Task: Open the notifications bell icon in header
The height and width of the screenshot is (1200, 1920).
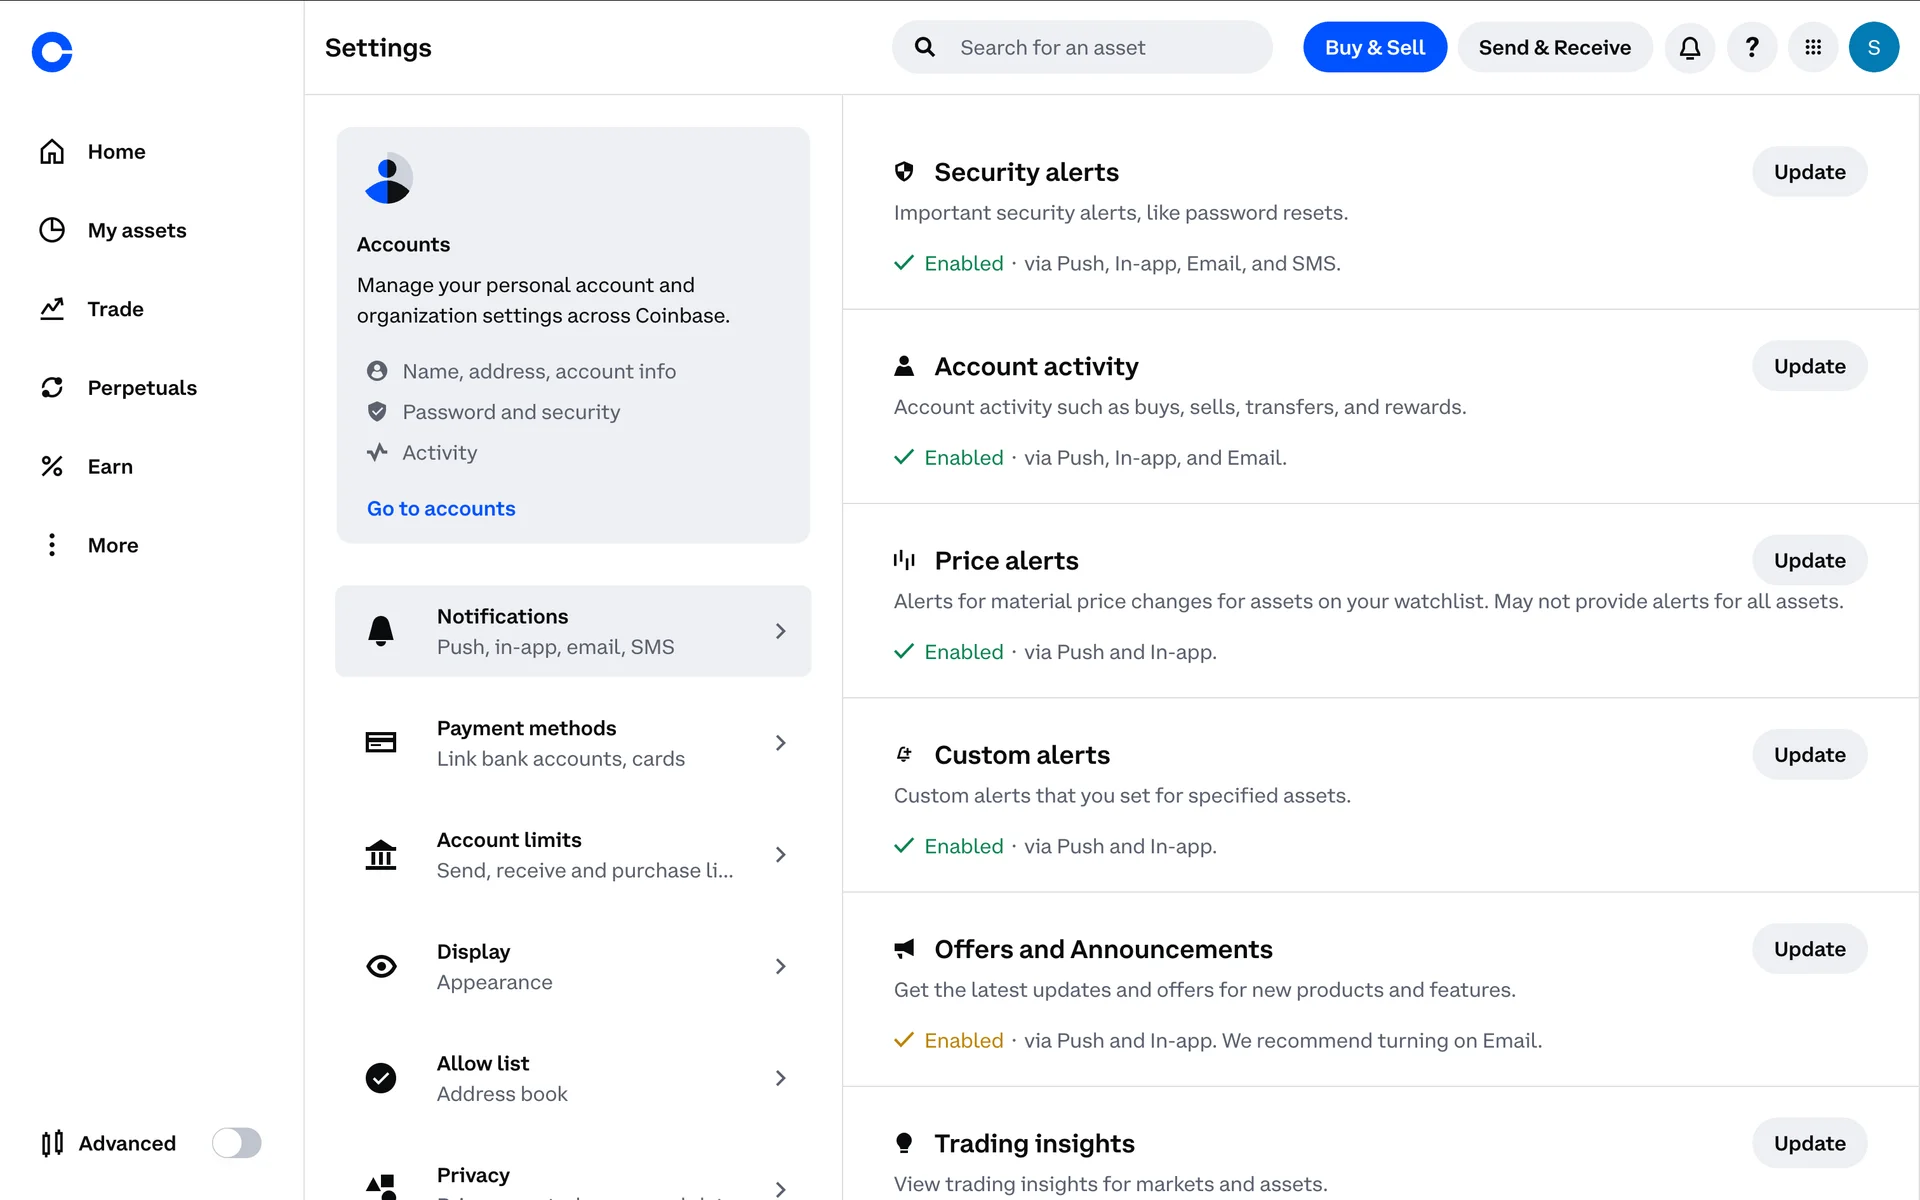Action: point(1690,48)
